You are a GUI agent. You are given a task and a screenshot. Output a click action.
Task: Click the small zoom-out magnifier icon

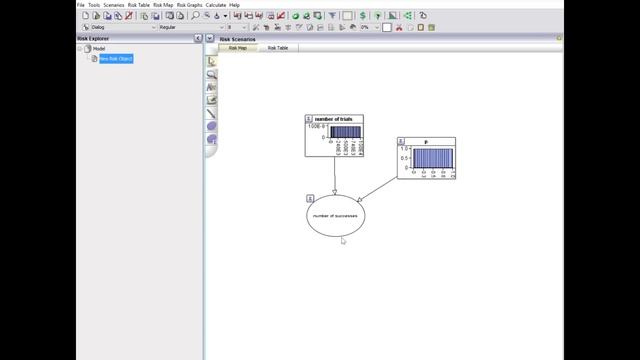pos(207,16)
